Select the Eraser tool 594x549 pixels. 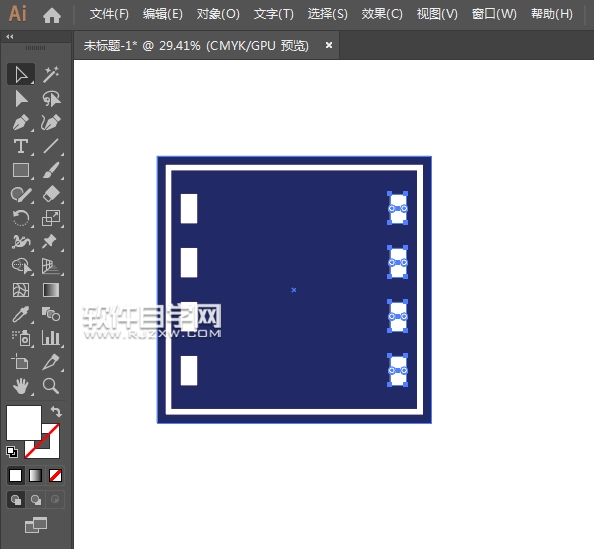click(x=51, y=194)
